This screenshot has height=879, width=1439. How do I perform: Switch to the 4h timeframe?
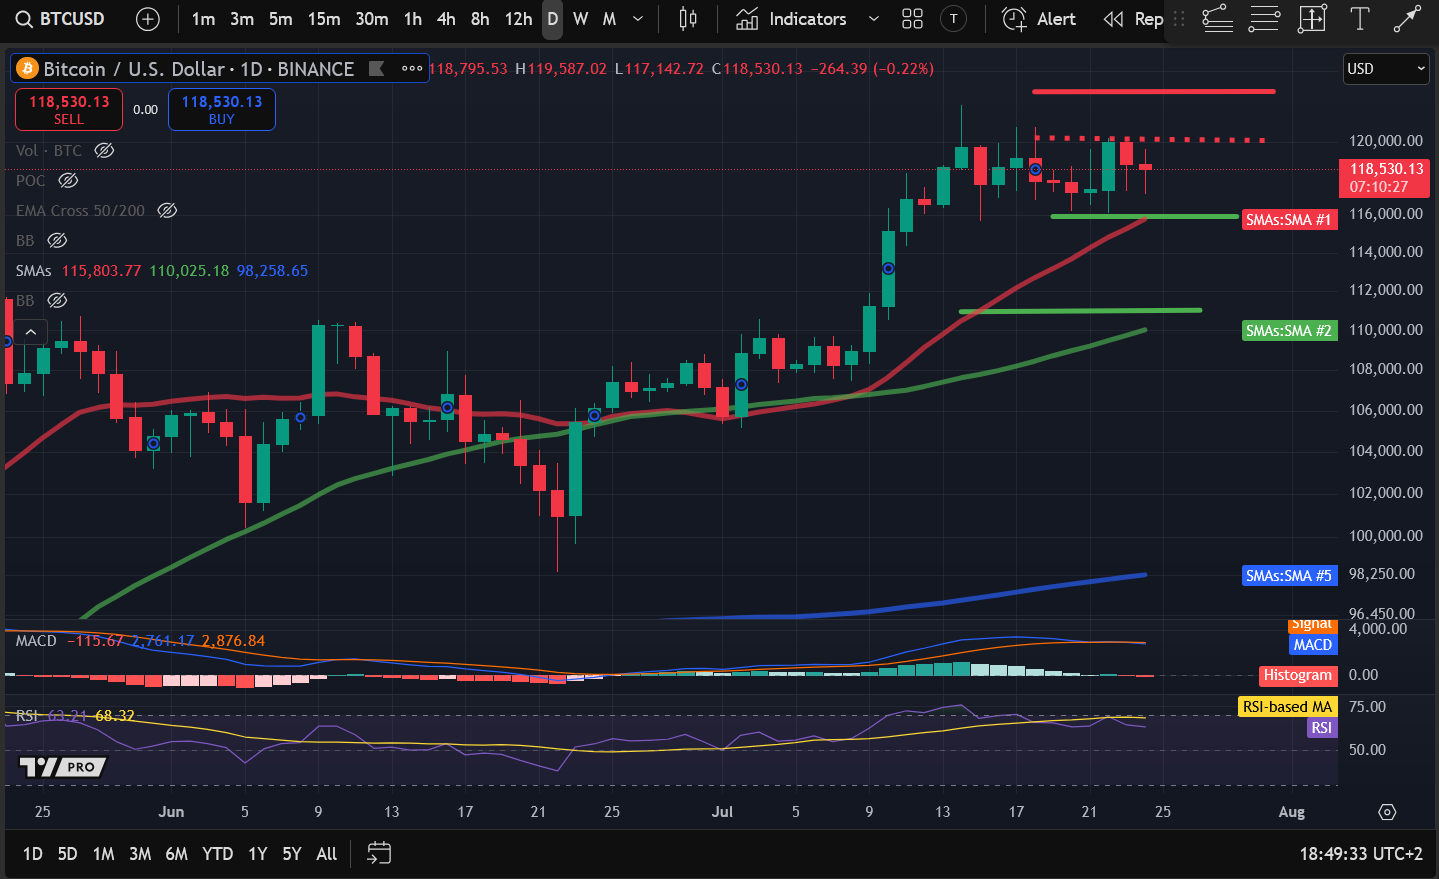click(x=446, y=19)
